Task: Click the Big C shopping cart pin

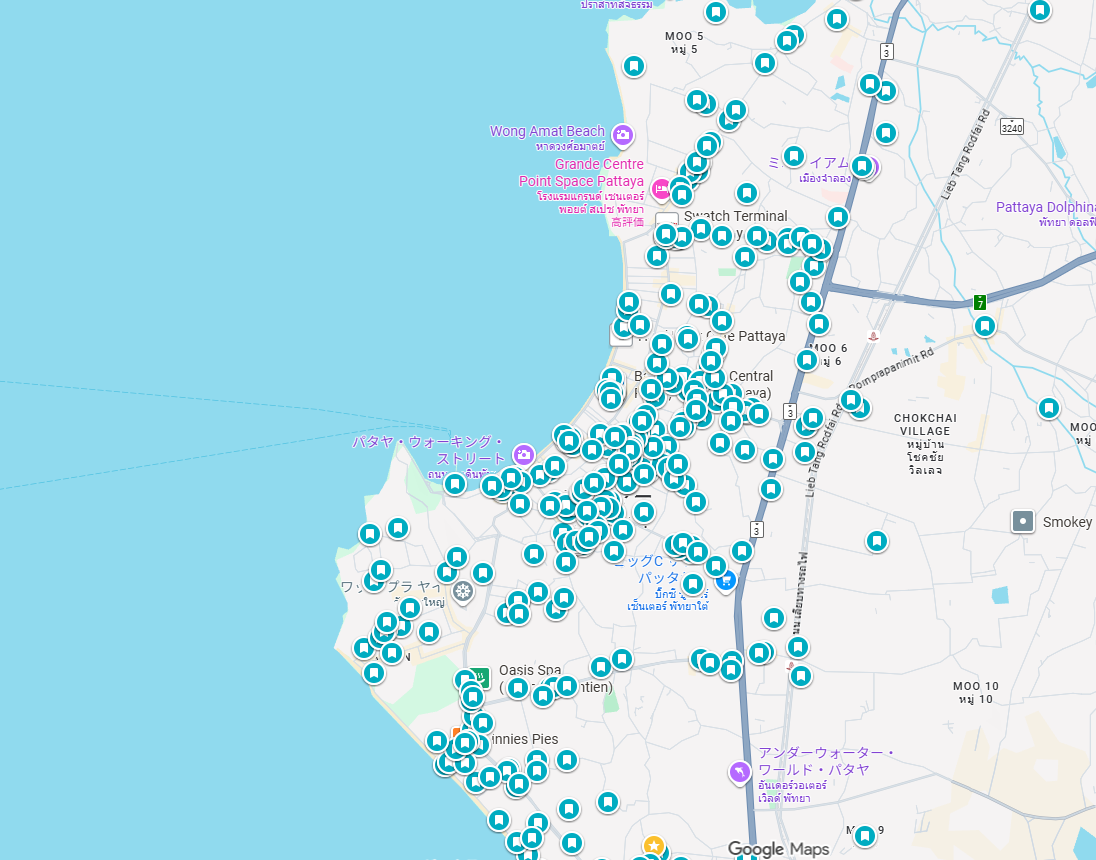Action: pyautogui.click(x=727, y=578)
